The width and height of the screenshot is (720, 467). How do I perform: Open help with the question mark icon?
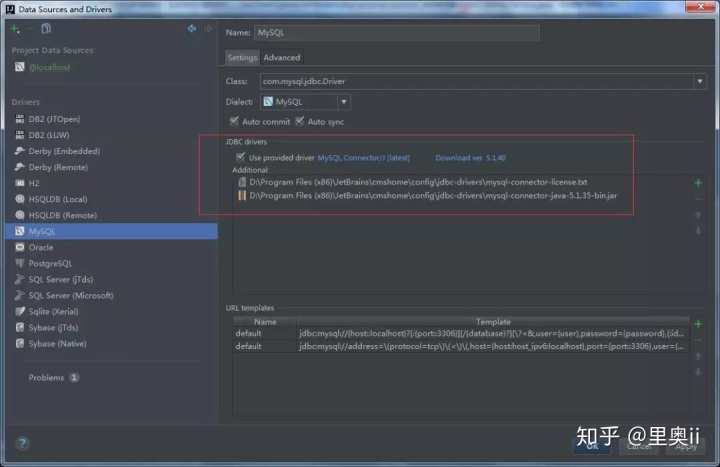pyautogui.click(x=22, y=443)
